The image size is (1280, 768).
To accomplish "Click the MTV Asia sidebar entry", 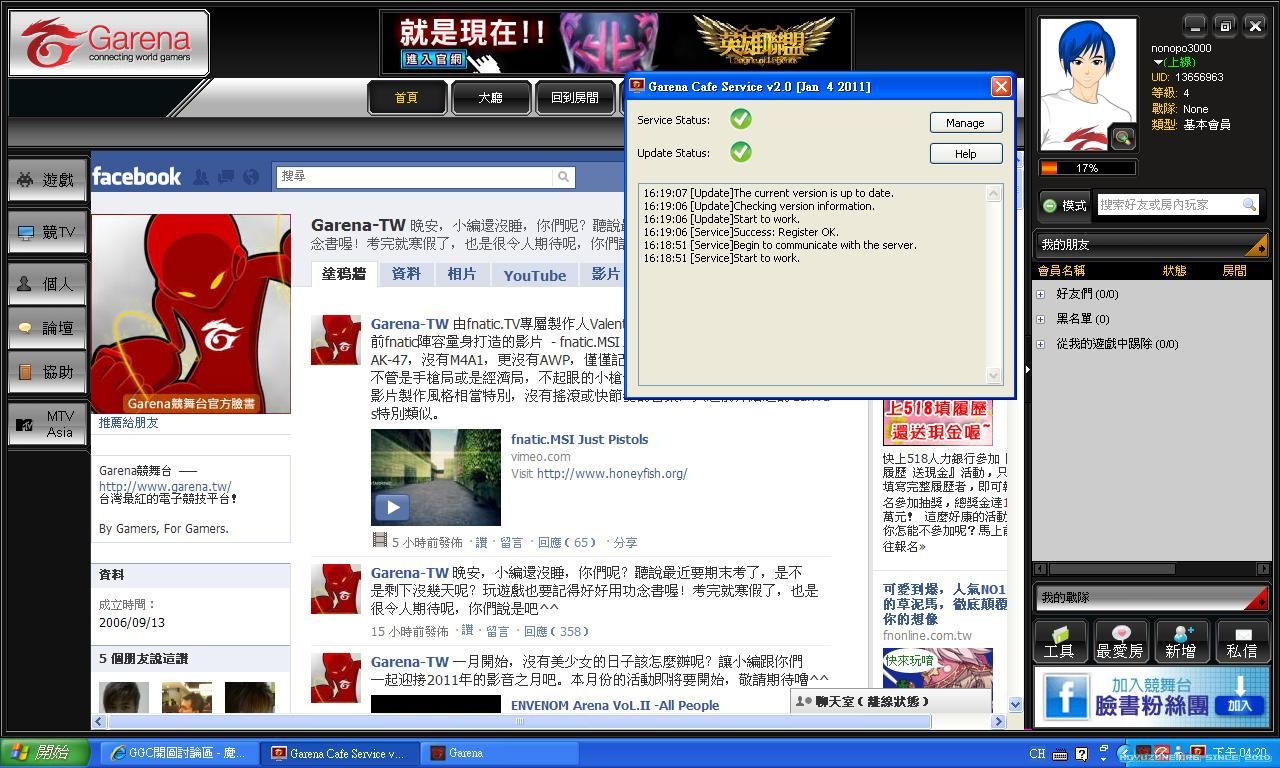I will point(46,424).
